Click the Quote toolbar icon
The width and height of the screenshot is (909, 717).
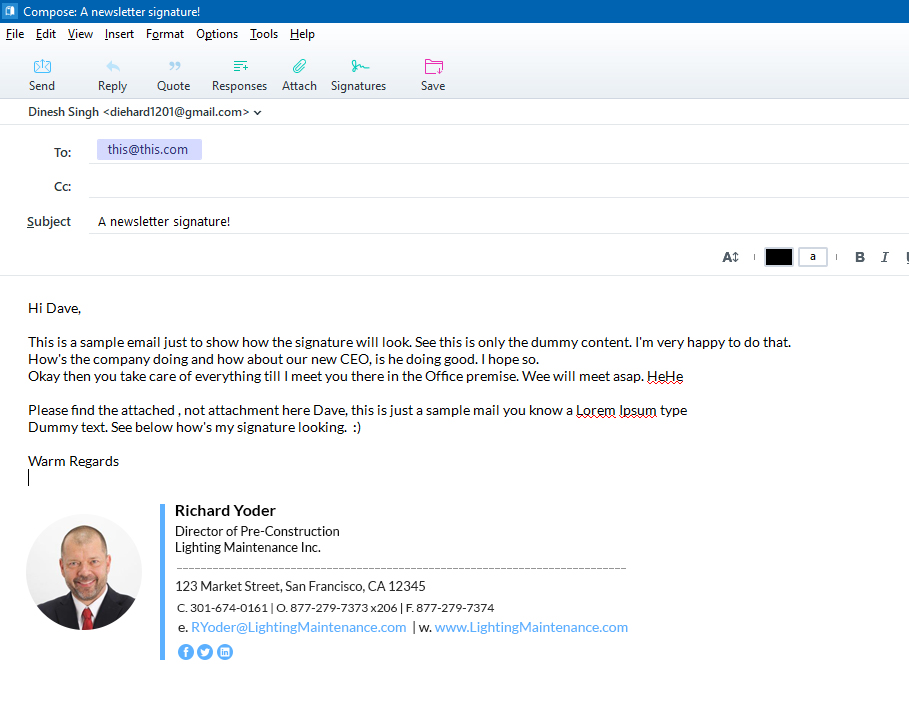pos(174,67)
